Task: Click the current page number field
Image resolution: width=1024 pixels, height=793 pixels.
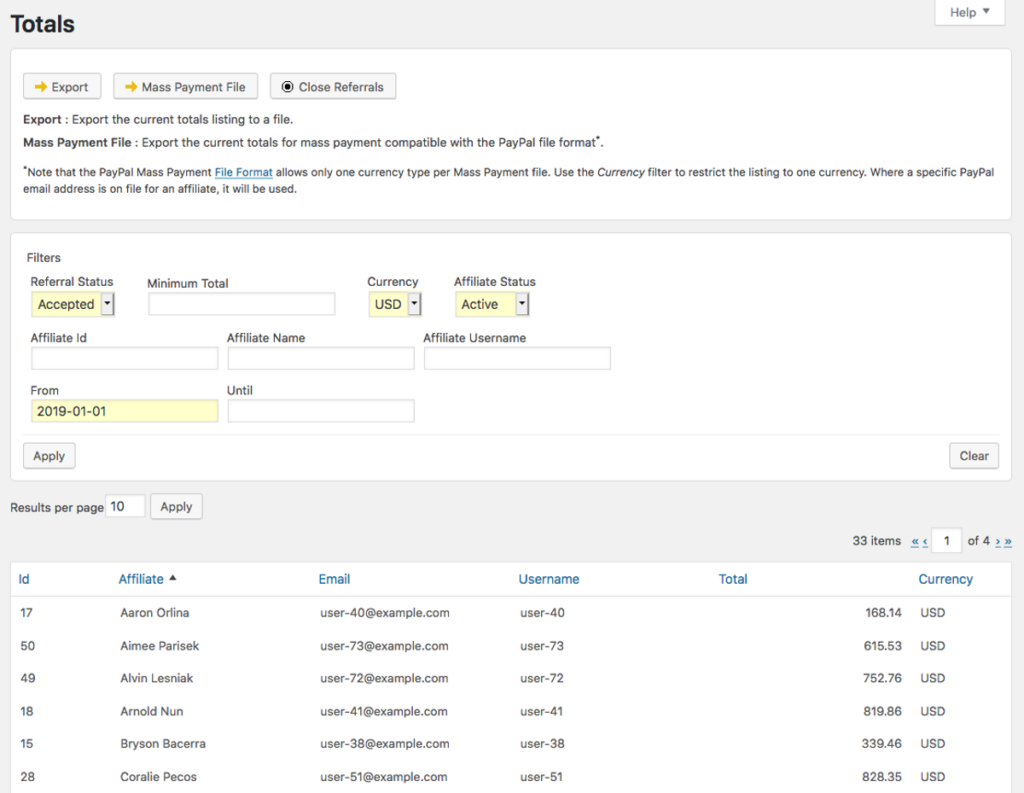Action: click(x=946, y=541)
